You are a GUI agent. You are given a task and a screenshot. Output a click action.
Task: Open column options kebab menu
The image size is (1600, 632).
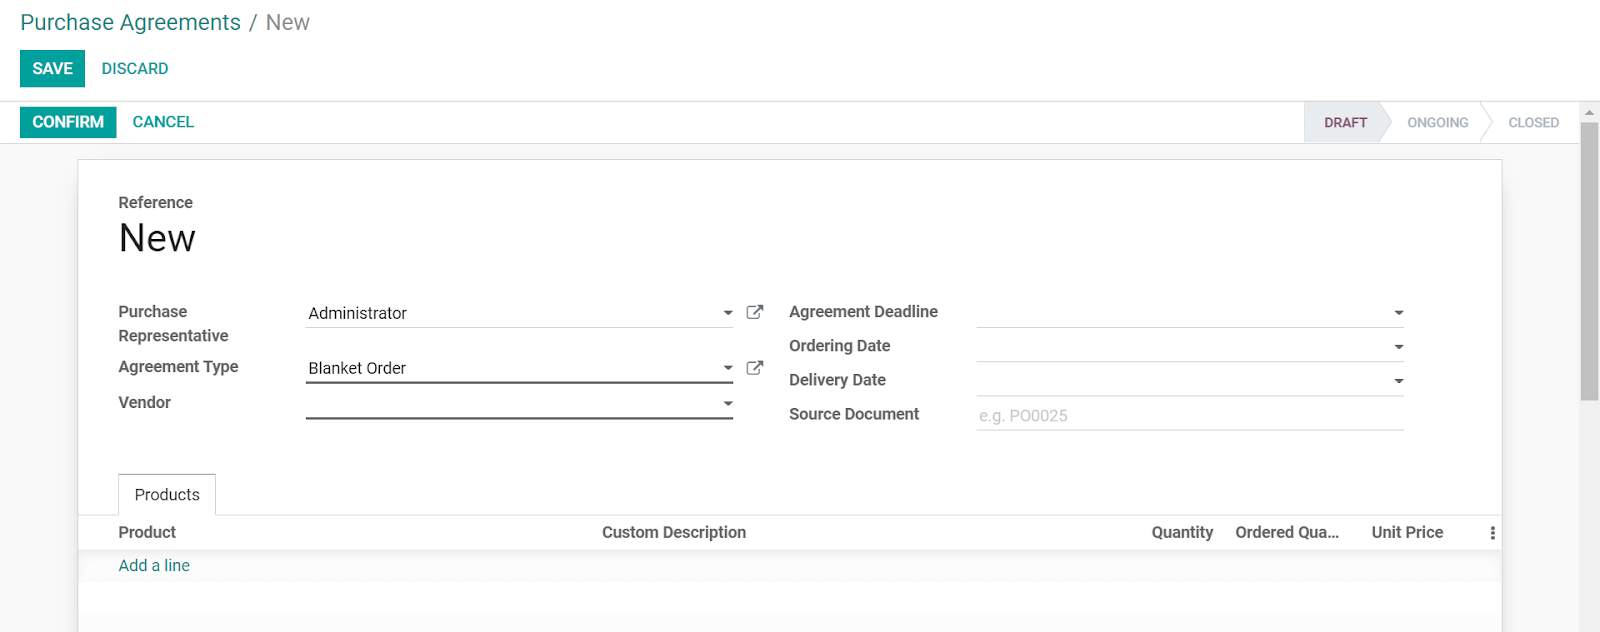(x=1492, y=533)
